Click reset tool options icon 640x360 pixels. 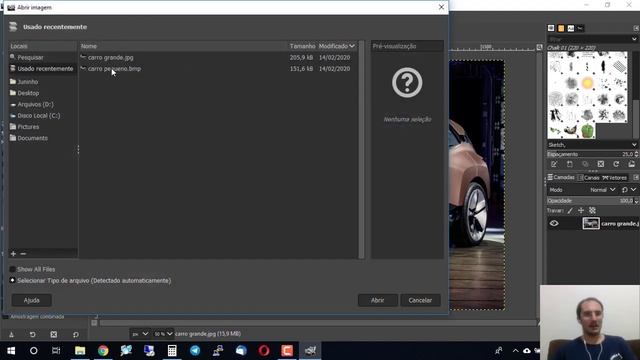pos(76,335)
